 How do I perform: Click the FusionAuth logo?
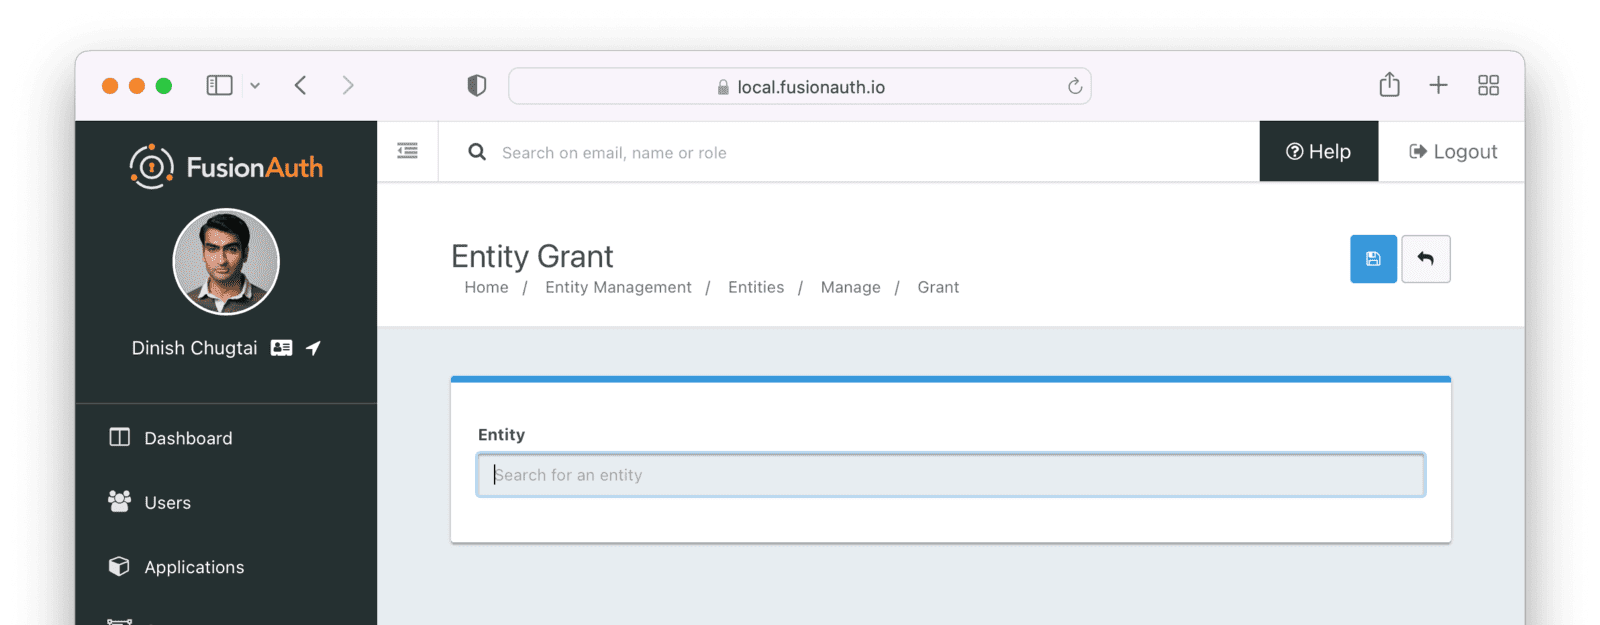click(x=226, y=167)
